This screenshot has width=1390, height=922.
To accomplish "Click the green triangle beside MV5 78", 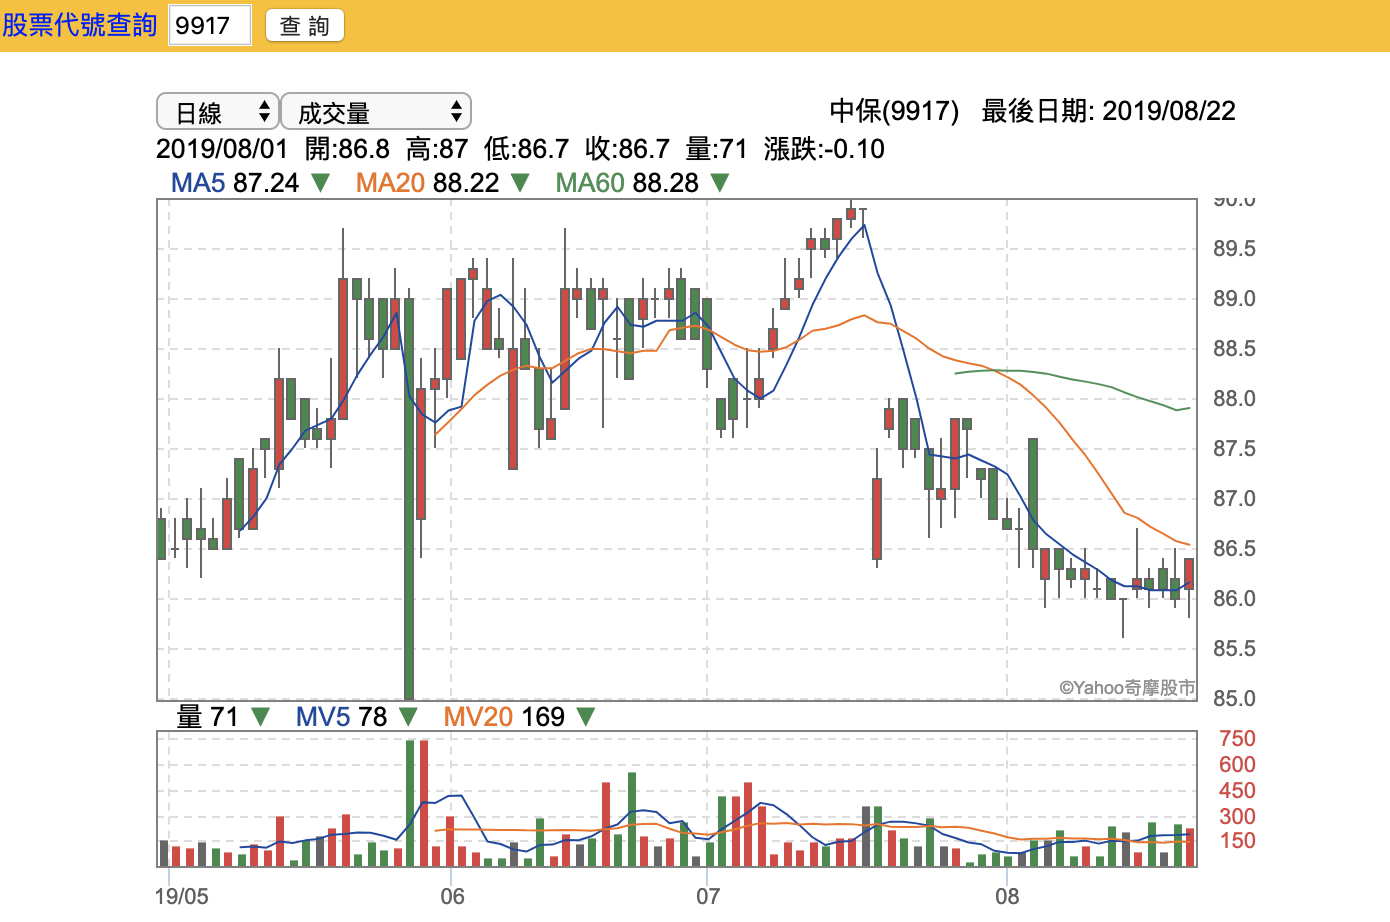I will [x=408, y=717].
